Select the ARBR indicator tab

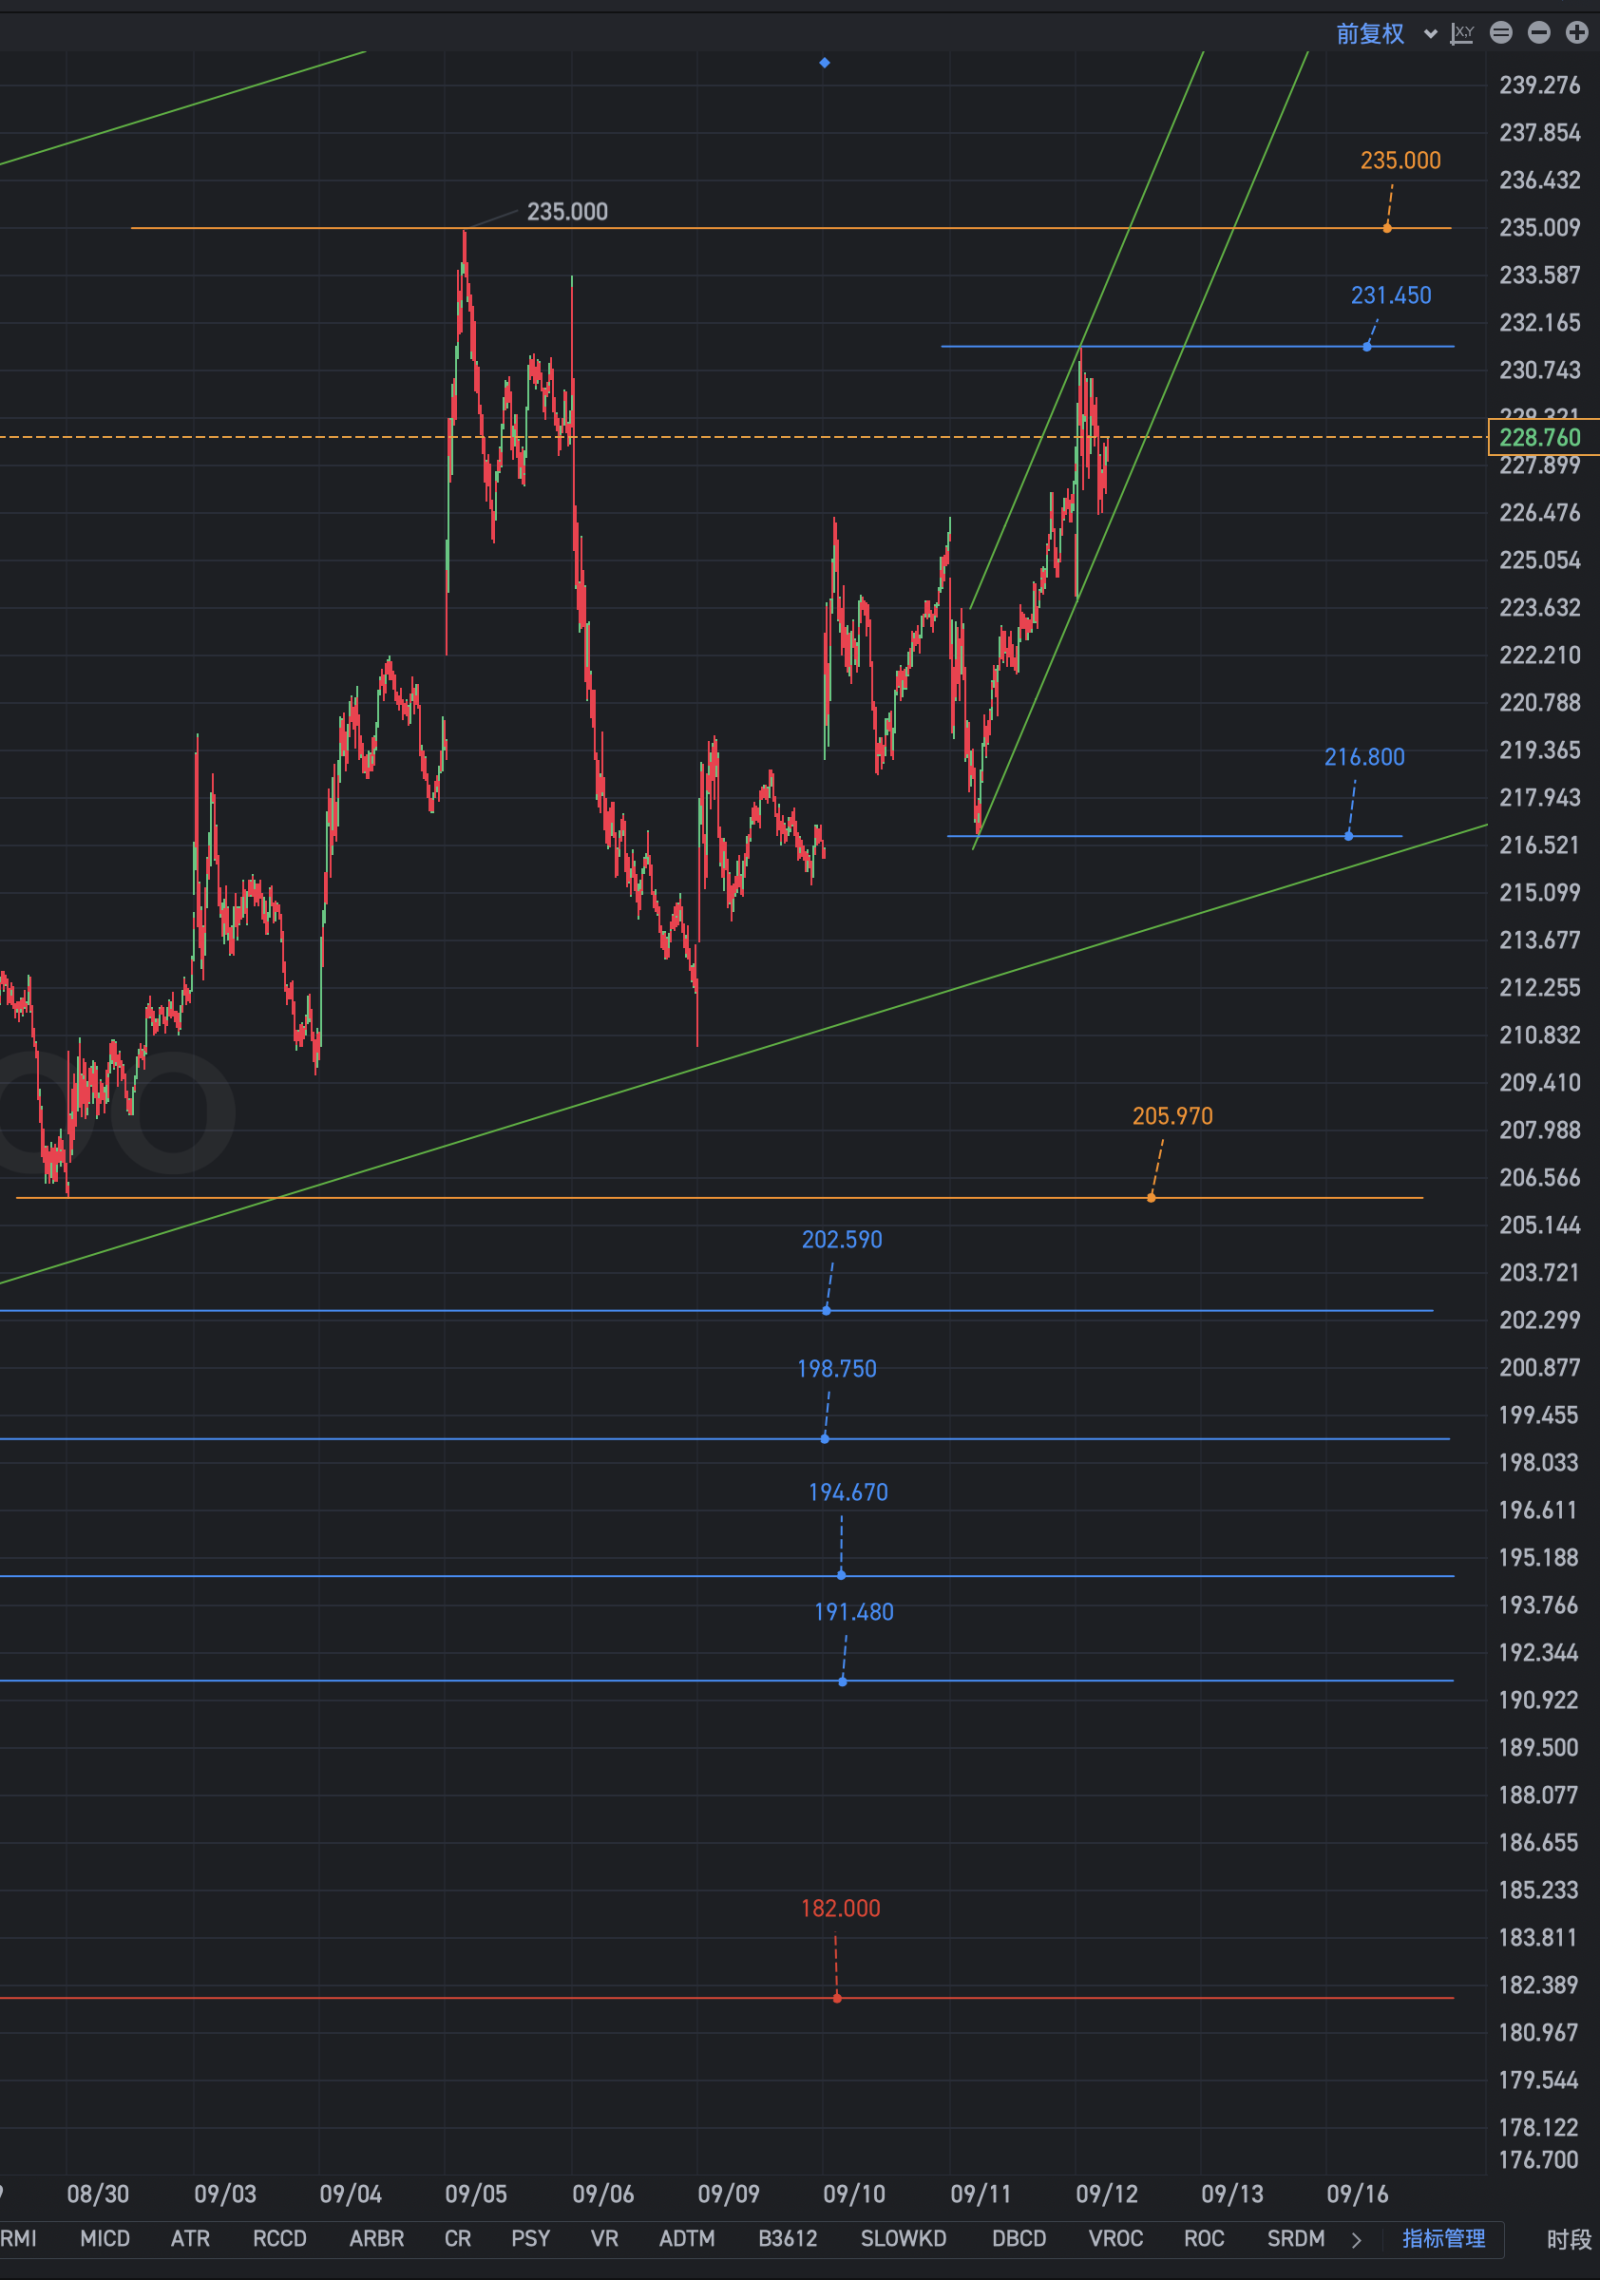376,2238
